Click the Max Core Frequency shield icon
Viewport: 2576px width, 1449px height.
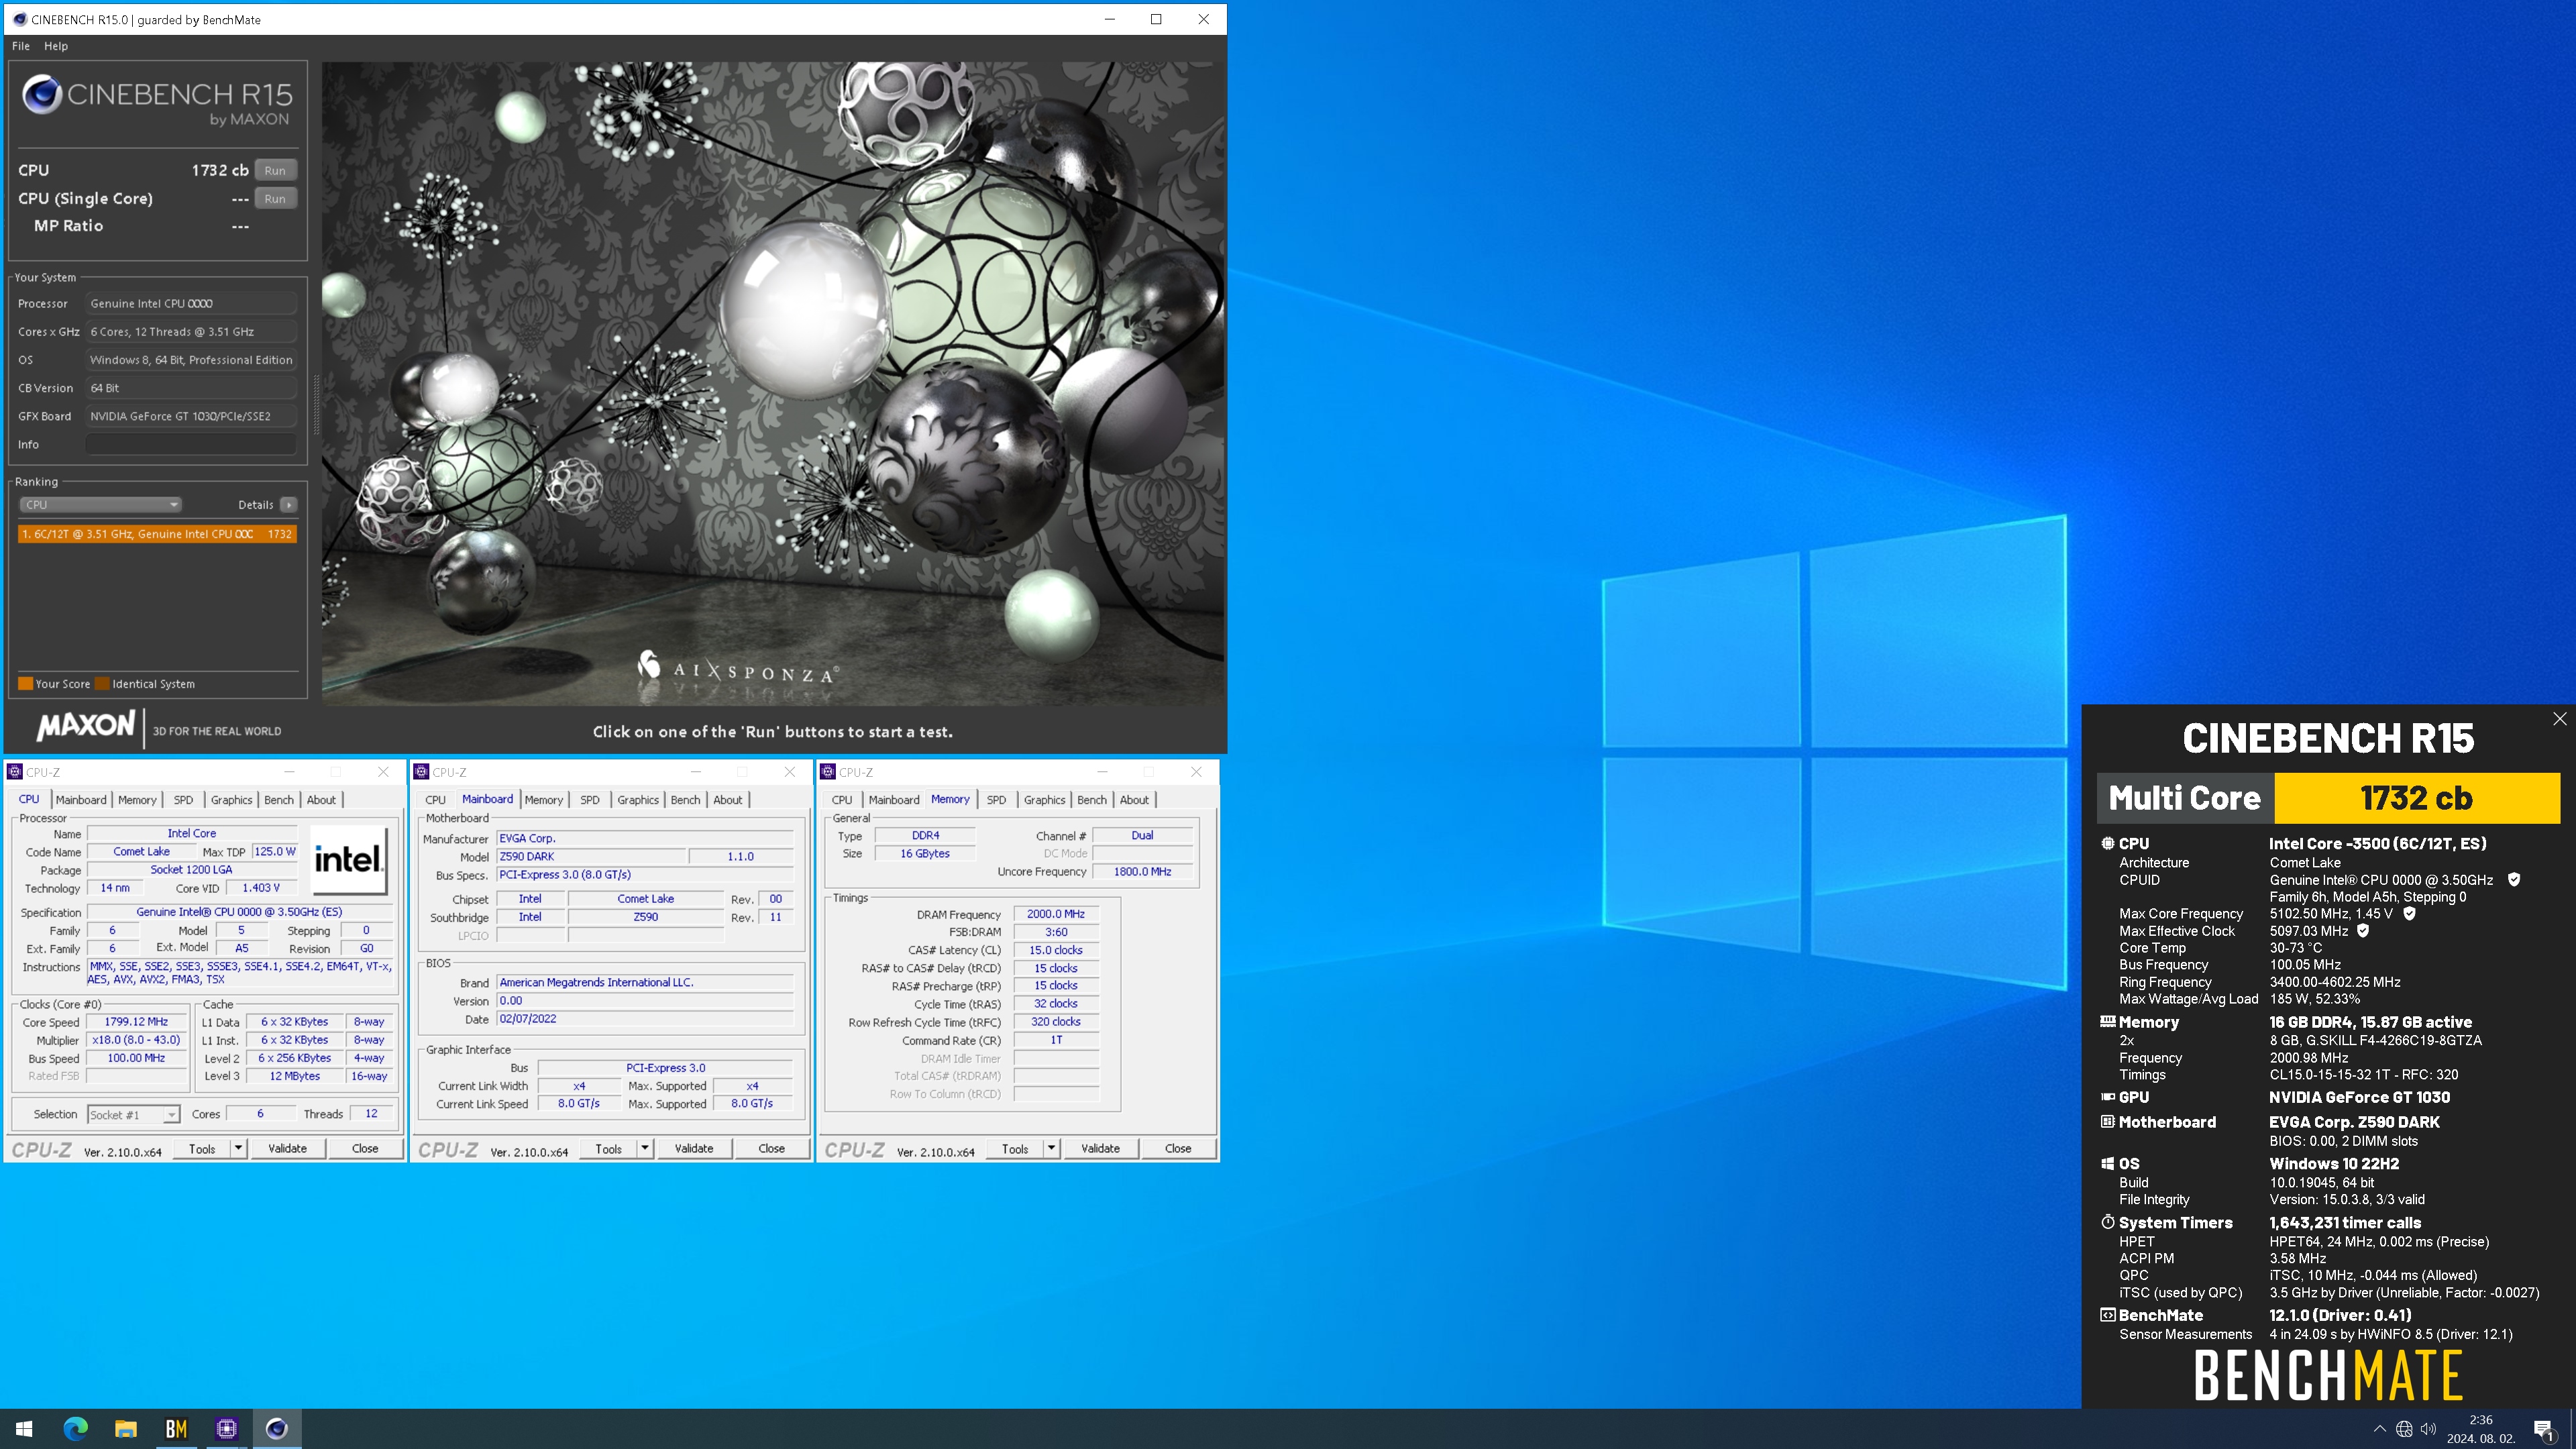[2409, 913]
